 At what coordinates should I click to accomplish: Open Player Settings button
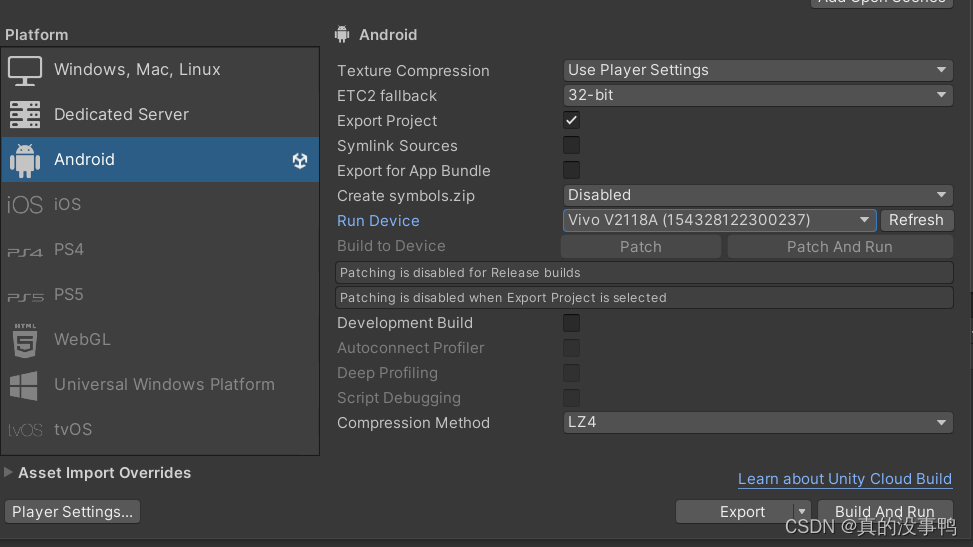(73, 512)
